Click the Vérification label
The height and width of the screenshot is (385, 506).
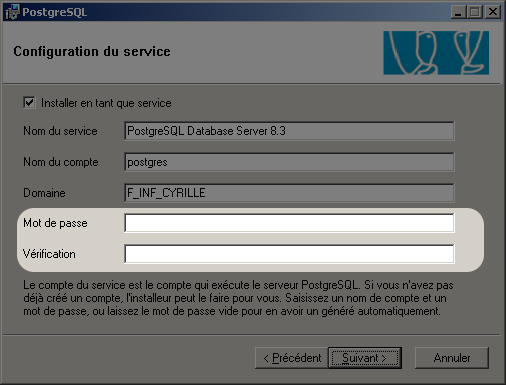pyautogui.click(x=49, y=254)
